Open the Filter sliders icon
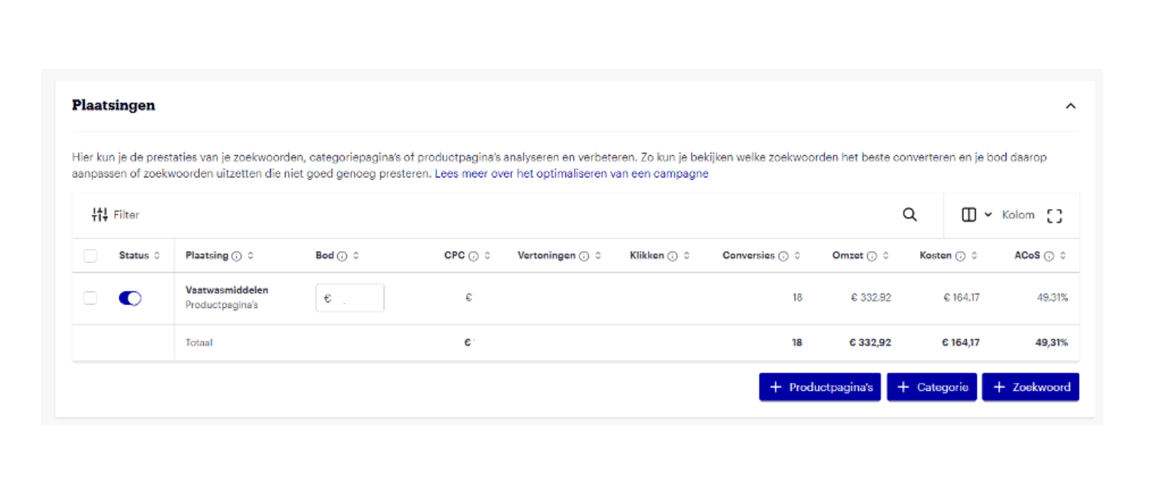Image resolution: width=1152 pixels, height=493 pixels. pos(99,215)
